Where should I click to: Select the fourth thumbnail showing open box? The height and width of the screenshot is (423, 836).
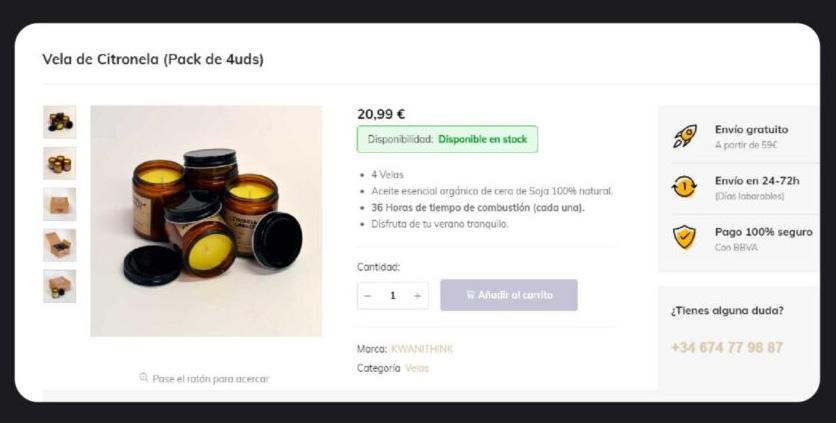coord(59,245)
